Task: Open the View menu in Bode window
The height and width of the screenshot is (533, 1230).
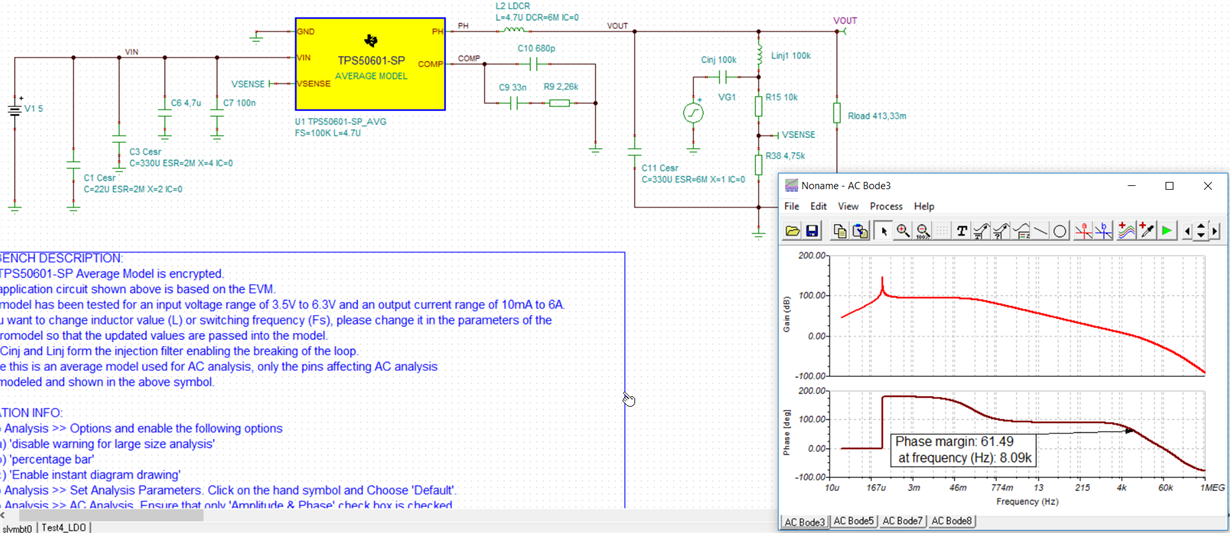Action: pyautogui.click(x=848, y=206)
